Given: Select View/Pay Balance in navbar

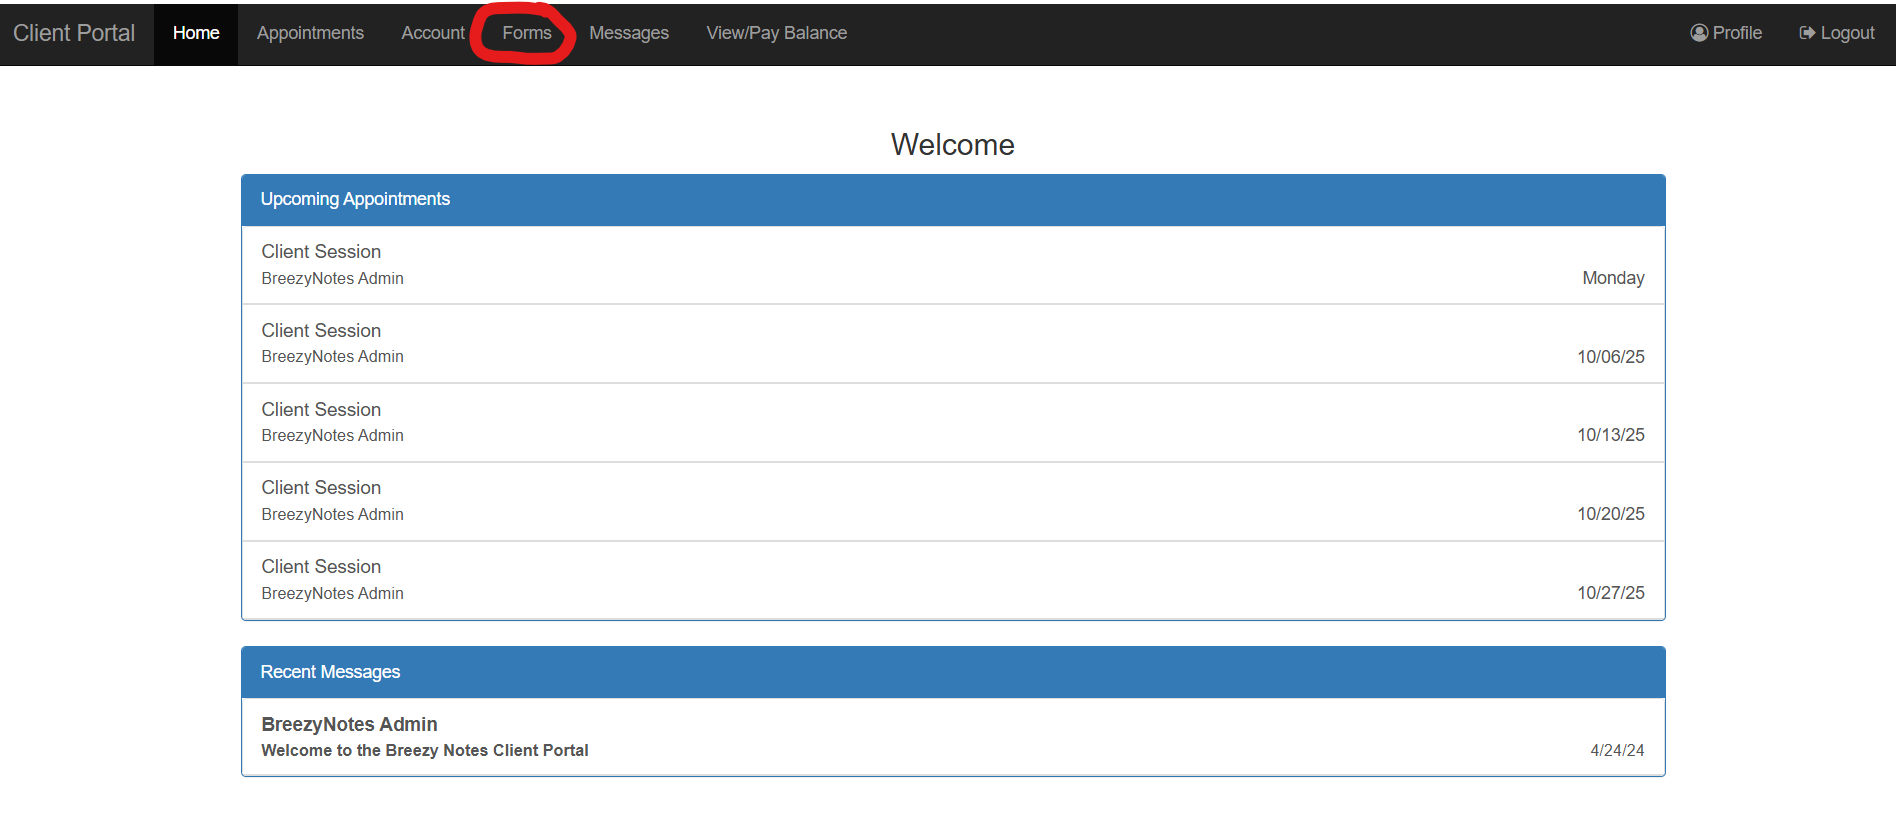Looking at the screenshot, I should pos(776,33).
